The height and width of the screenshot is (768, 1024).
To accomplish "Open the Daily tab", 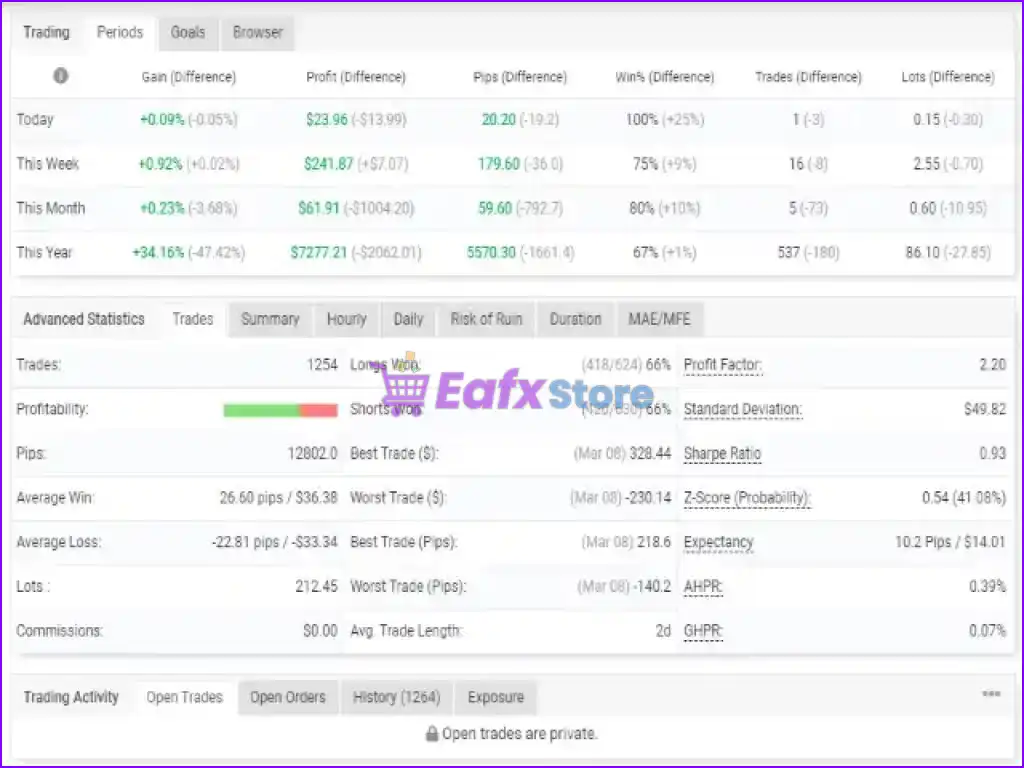I will [408, 319].
